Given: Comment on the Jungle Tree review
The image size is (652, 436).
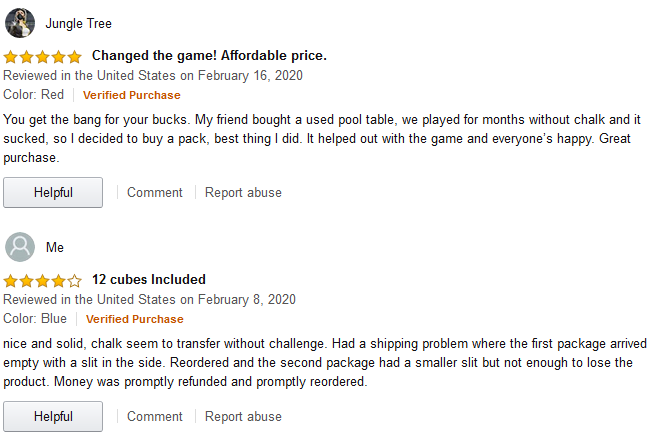Looking at the screenshot, I should tap(155, 192).
